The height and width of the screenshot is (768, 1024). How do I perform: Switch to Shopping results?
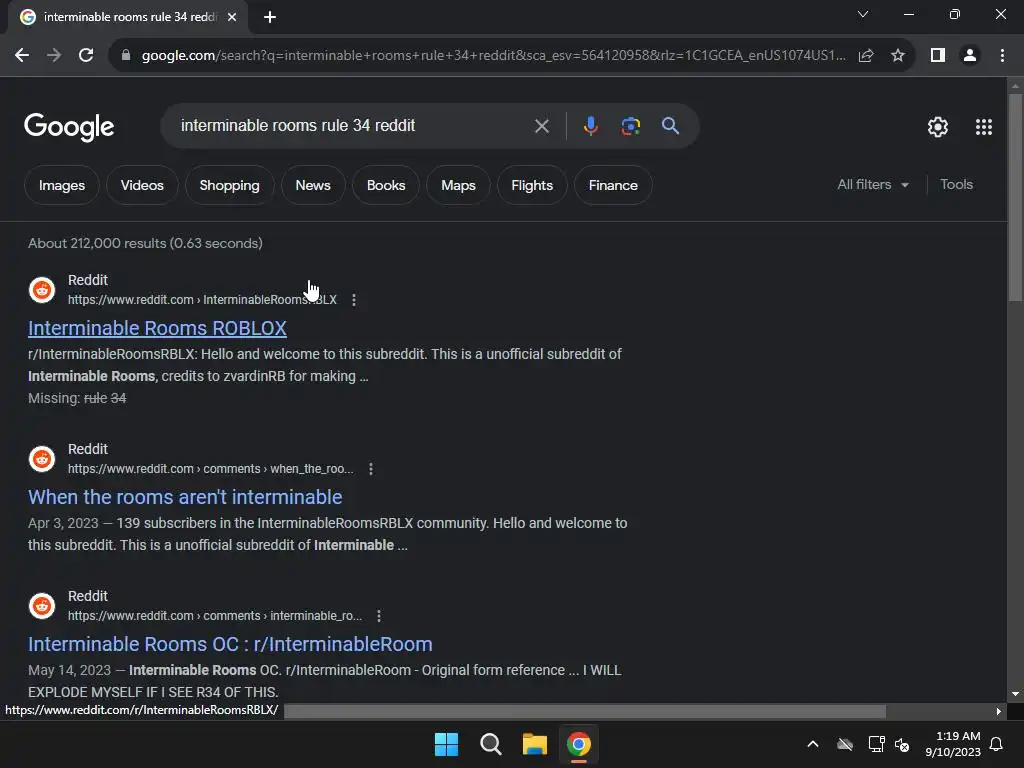click(x=229, y=185)
